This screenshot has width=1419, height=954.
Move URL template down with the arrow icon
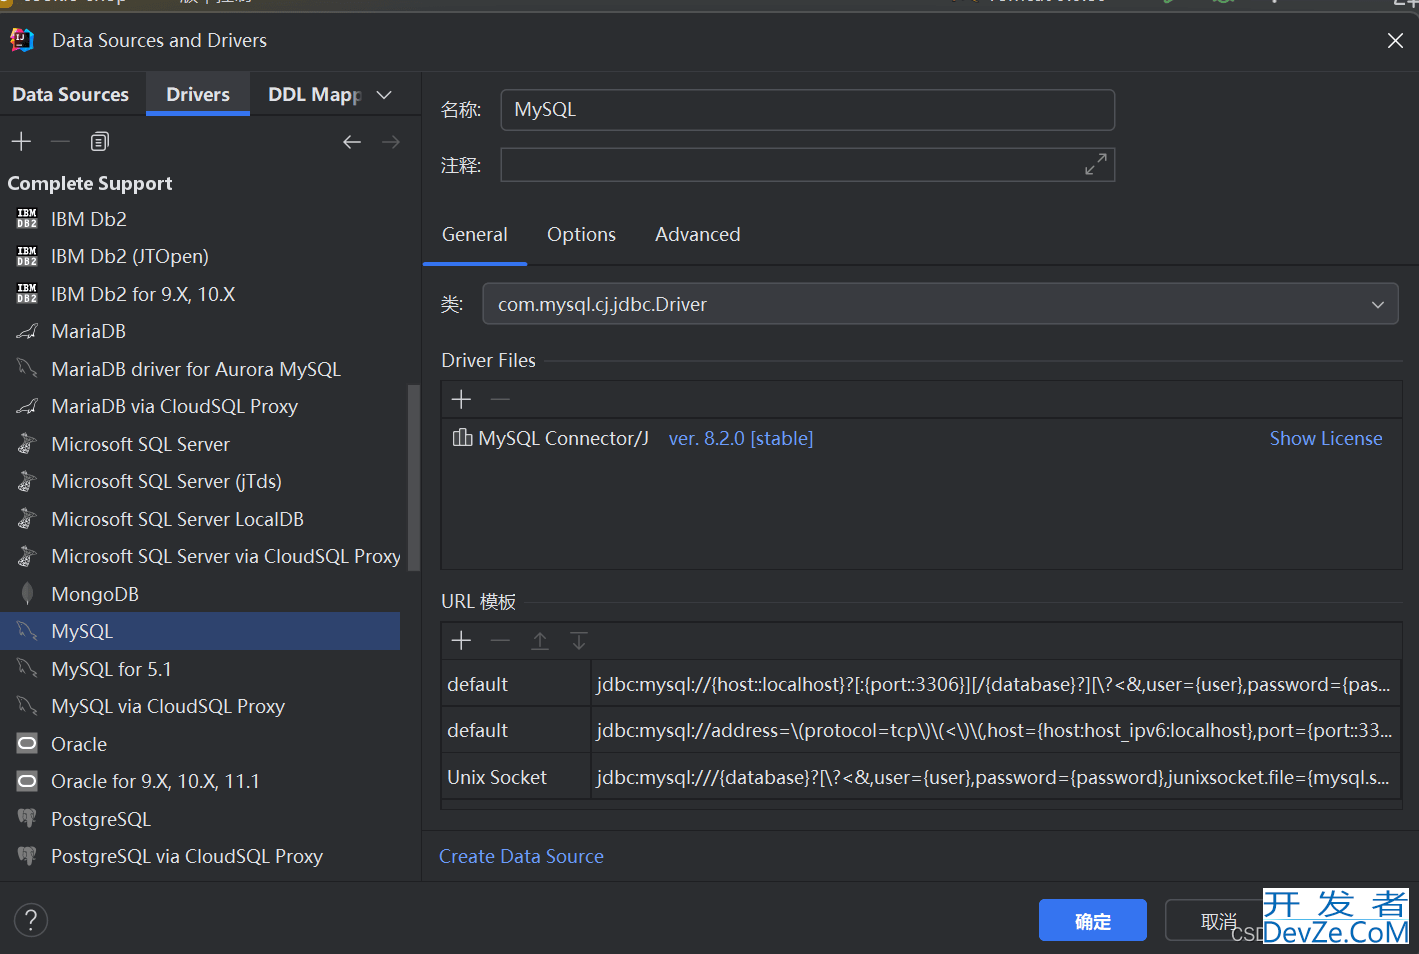click(579, 641)
